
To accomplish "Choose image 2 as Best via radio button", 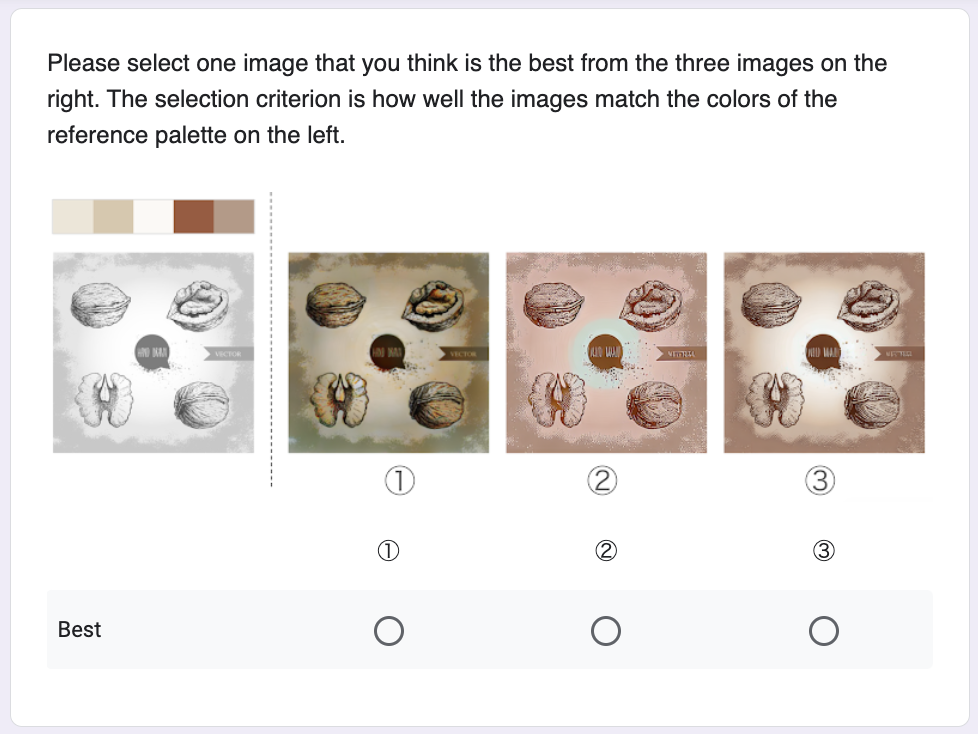I will click(x=606, y=631).
